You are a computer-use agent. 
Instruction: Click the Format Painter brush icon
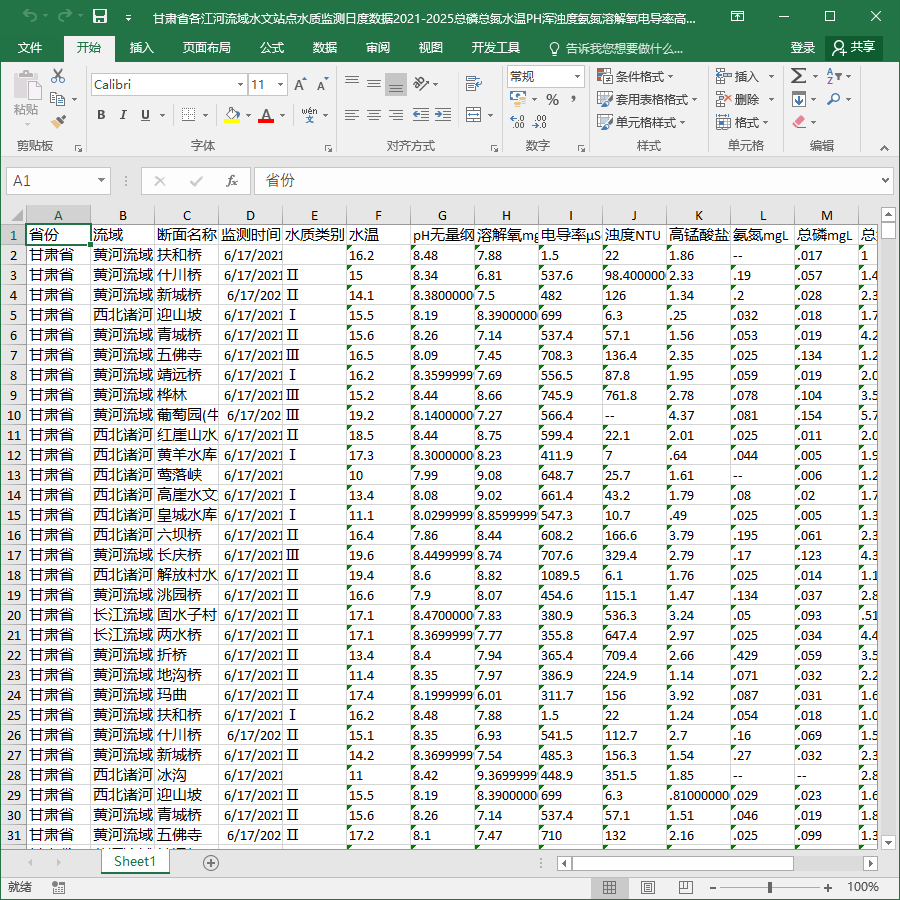tap(58, 121)
